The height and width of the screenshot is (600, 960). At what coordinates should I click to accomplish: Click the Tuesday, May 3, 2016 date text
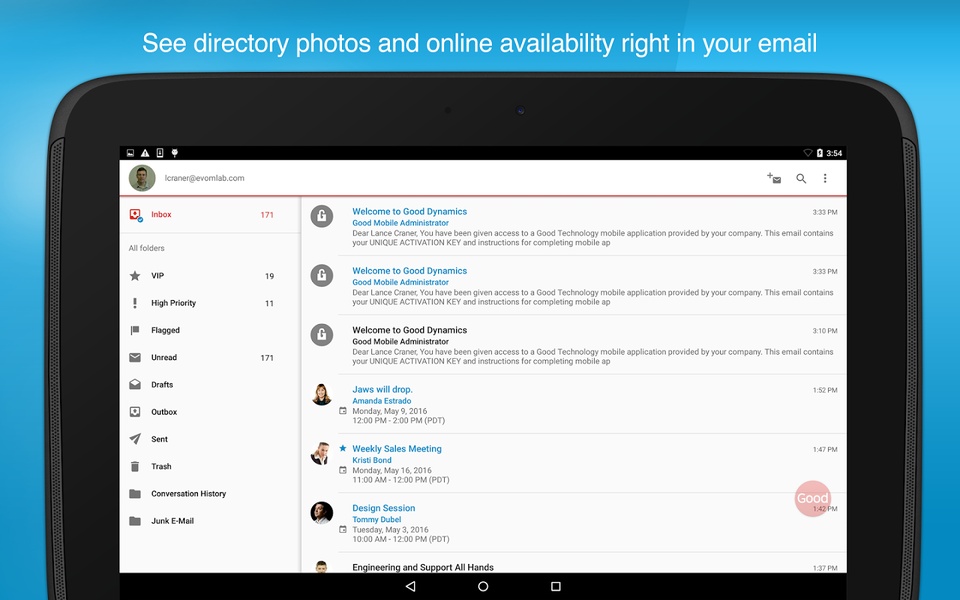click(x=390, y=530)
